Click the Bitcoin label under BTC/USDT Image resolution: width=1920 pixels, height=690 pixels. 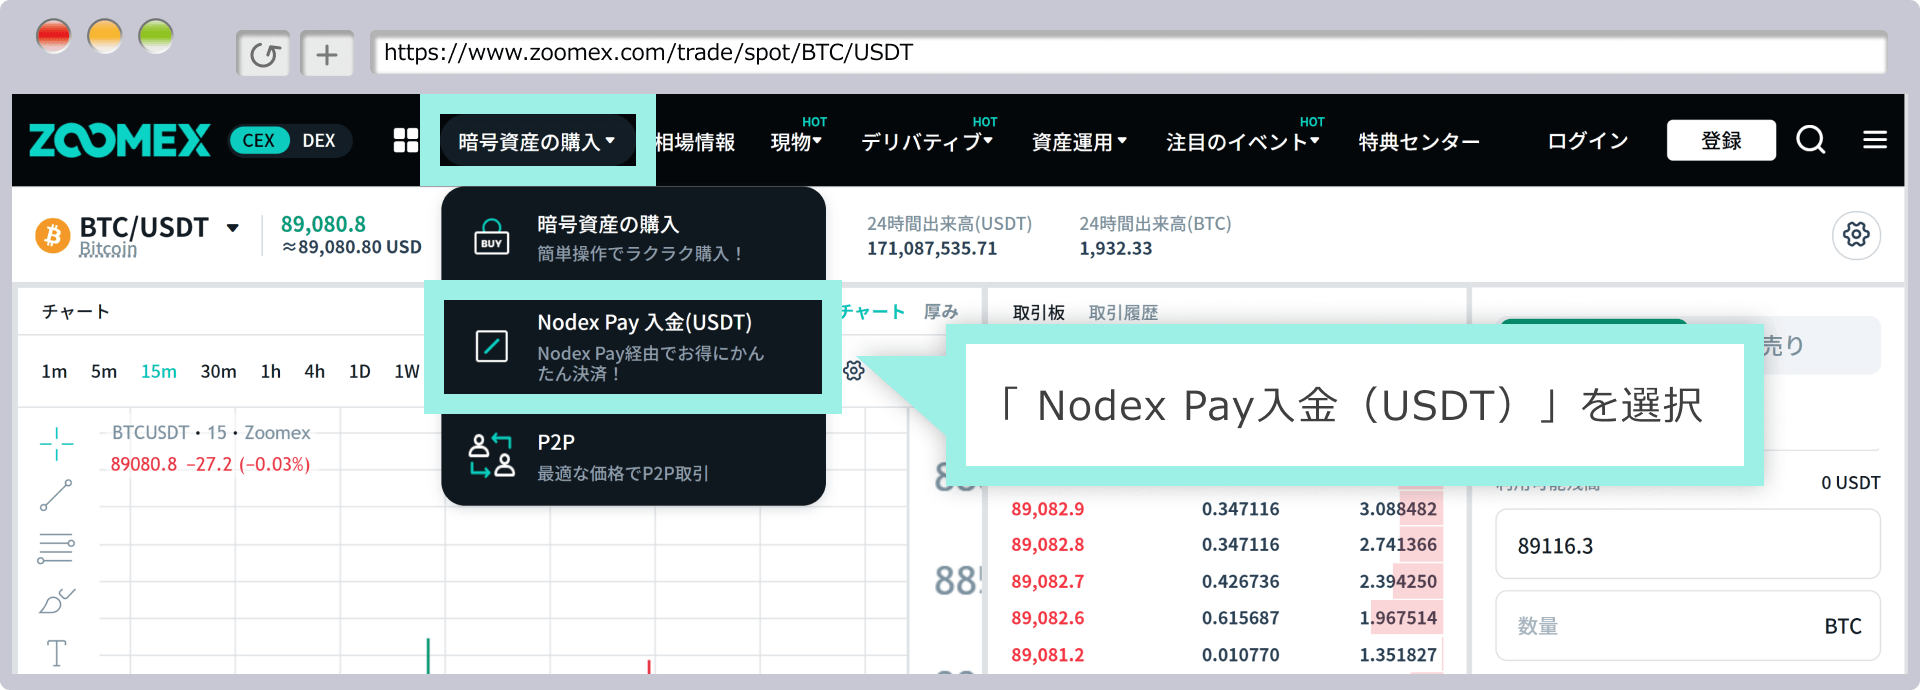[x=108, y=249]
